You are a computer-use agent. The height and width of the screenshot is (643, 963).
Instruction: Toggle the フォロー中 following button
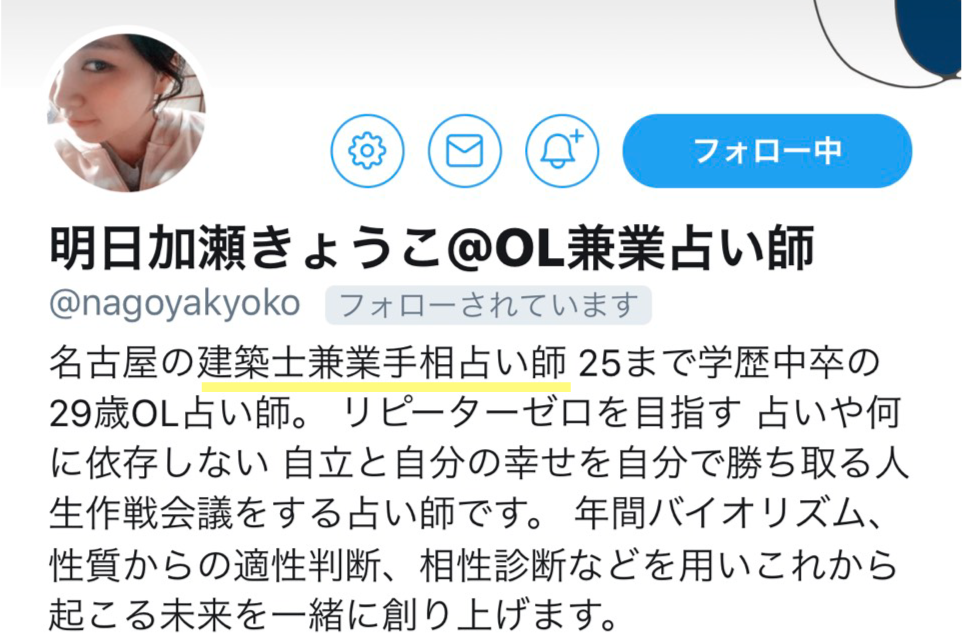tap(767, 150)
